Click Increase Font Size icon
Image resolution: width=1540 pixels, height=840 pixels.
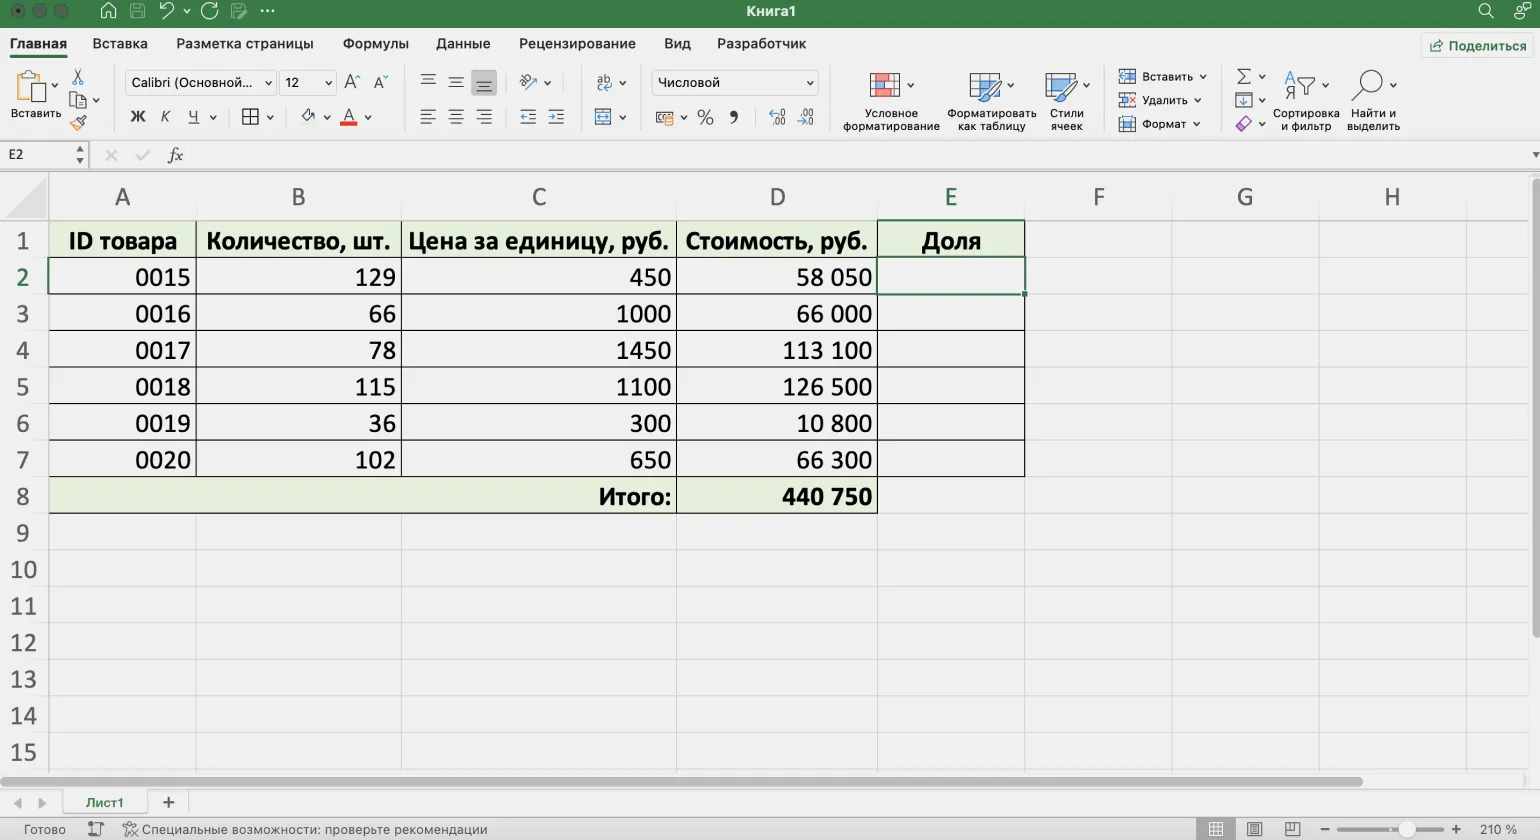click(x=351, y=83)
